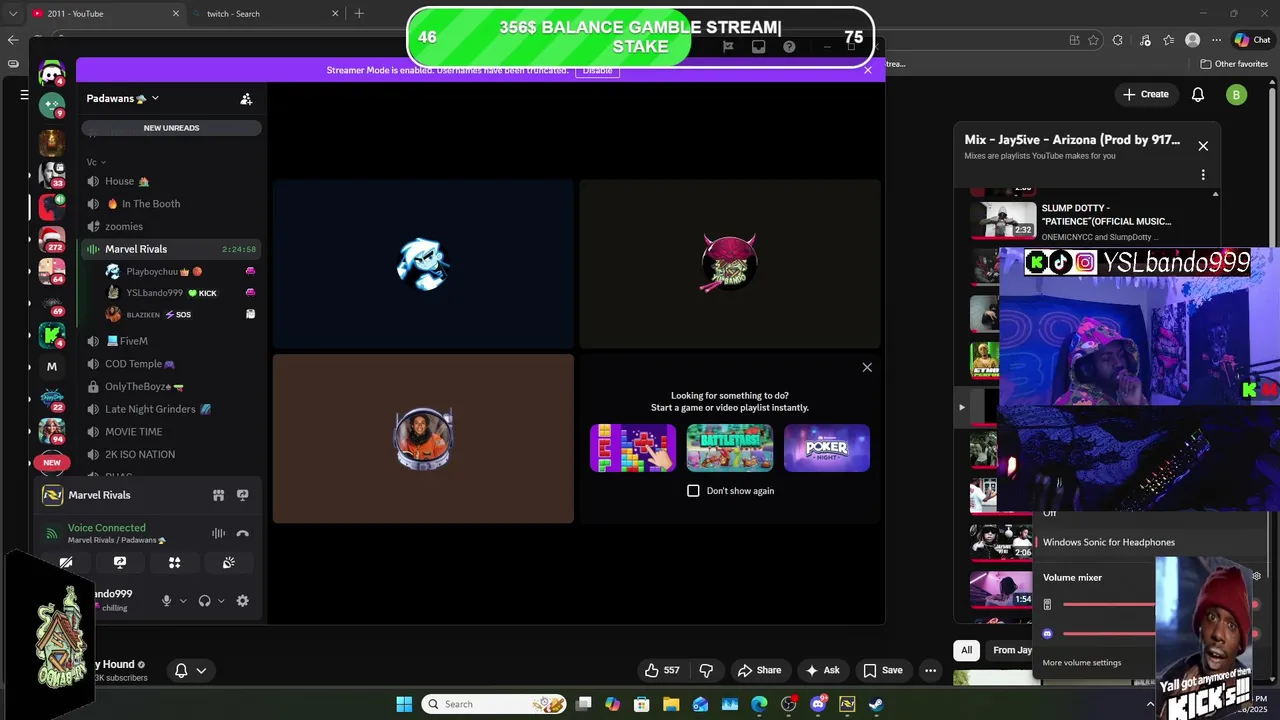Join the FiveM voice channel
Viewport: 1280px width, 720px height.
point(170,341)
